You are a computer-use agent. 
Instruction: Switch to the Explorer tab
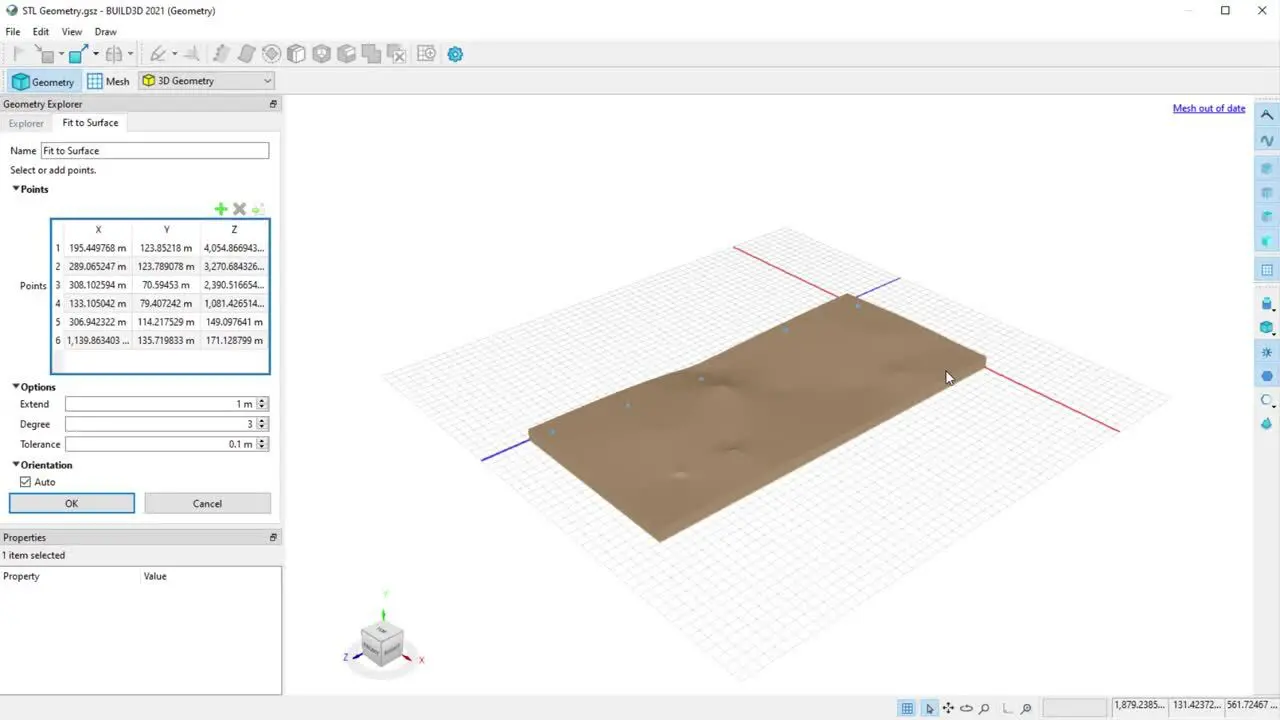[26, 122]
